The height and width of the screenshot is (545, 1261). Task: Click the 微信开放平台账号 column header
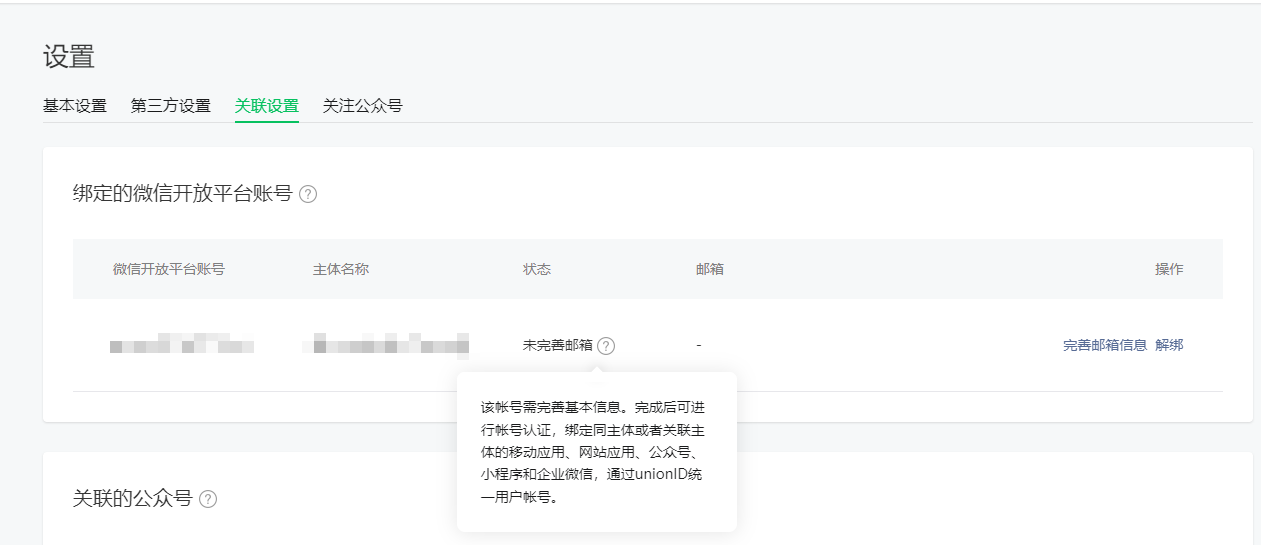169,270
